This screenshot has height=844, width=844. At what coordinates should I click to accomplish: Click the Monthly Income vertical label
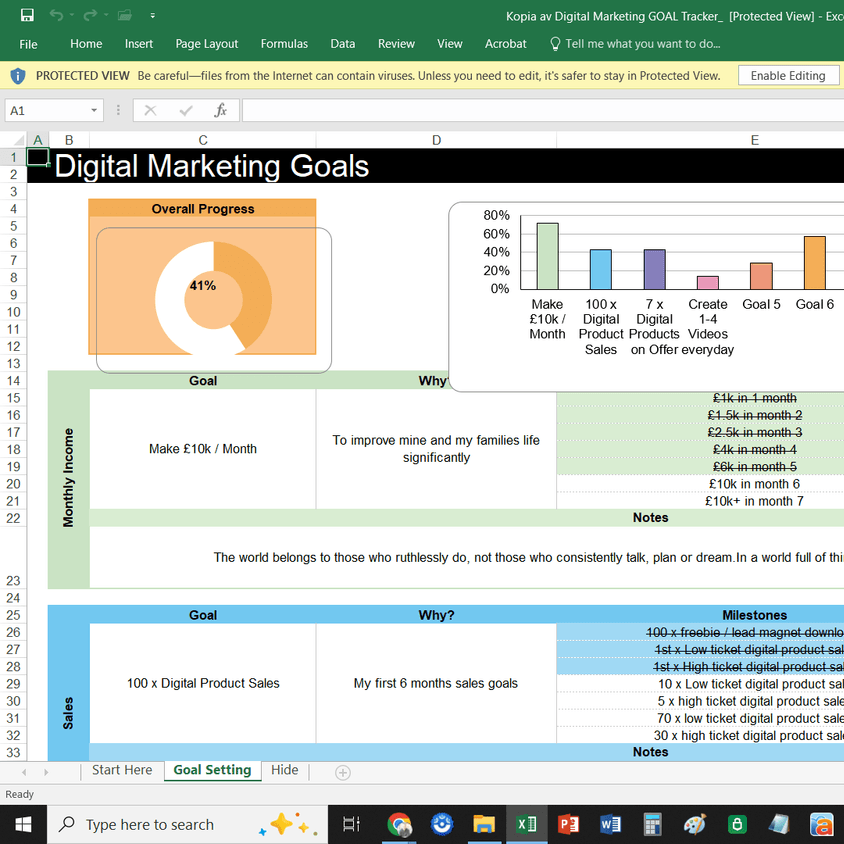pos(68,478)
